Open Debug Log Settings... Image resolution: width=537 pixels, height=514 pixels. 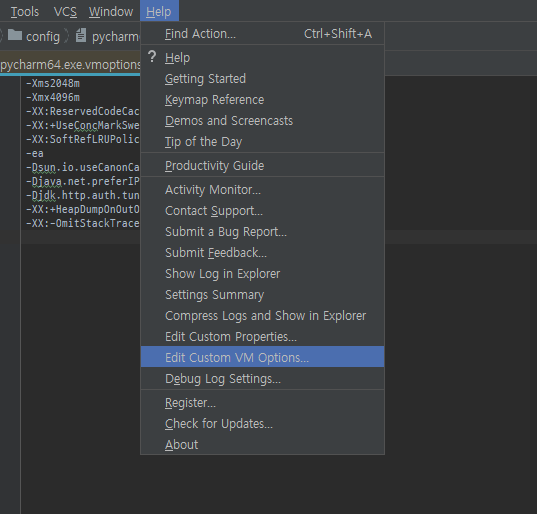[262, 379]
